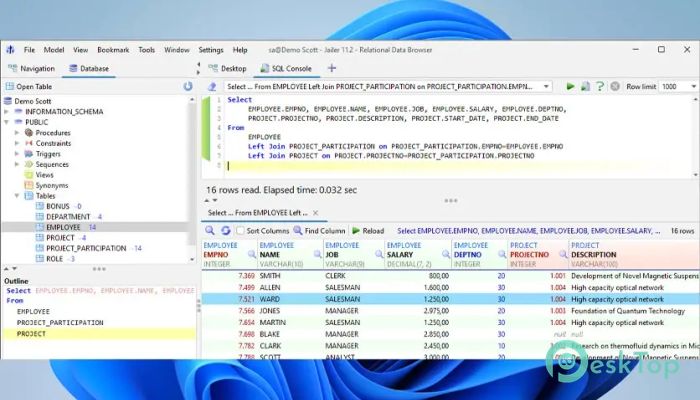Viewport: 700px width, 400px height.
Task: Close the Select ... From EMPLOYEE result tab
Action: tap(316, 213)
